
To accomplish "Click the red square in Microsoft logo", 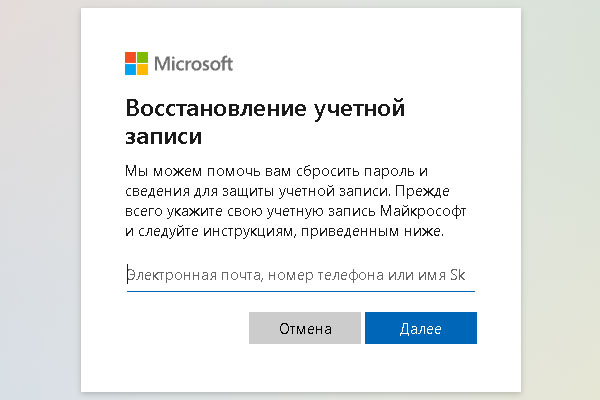I will point(130,57).
